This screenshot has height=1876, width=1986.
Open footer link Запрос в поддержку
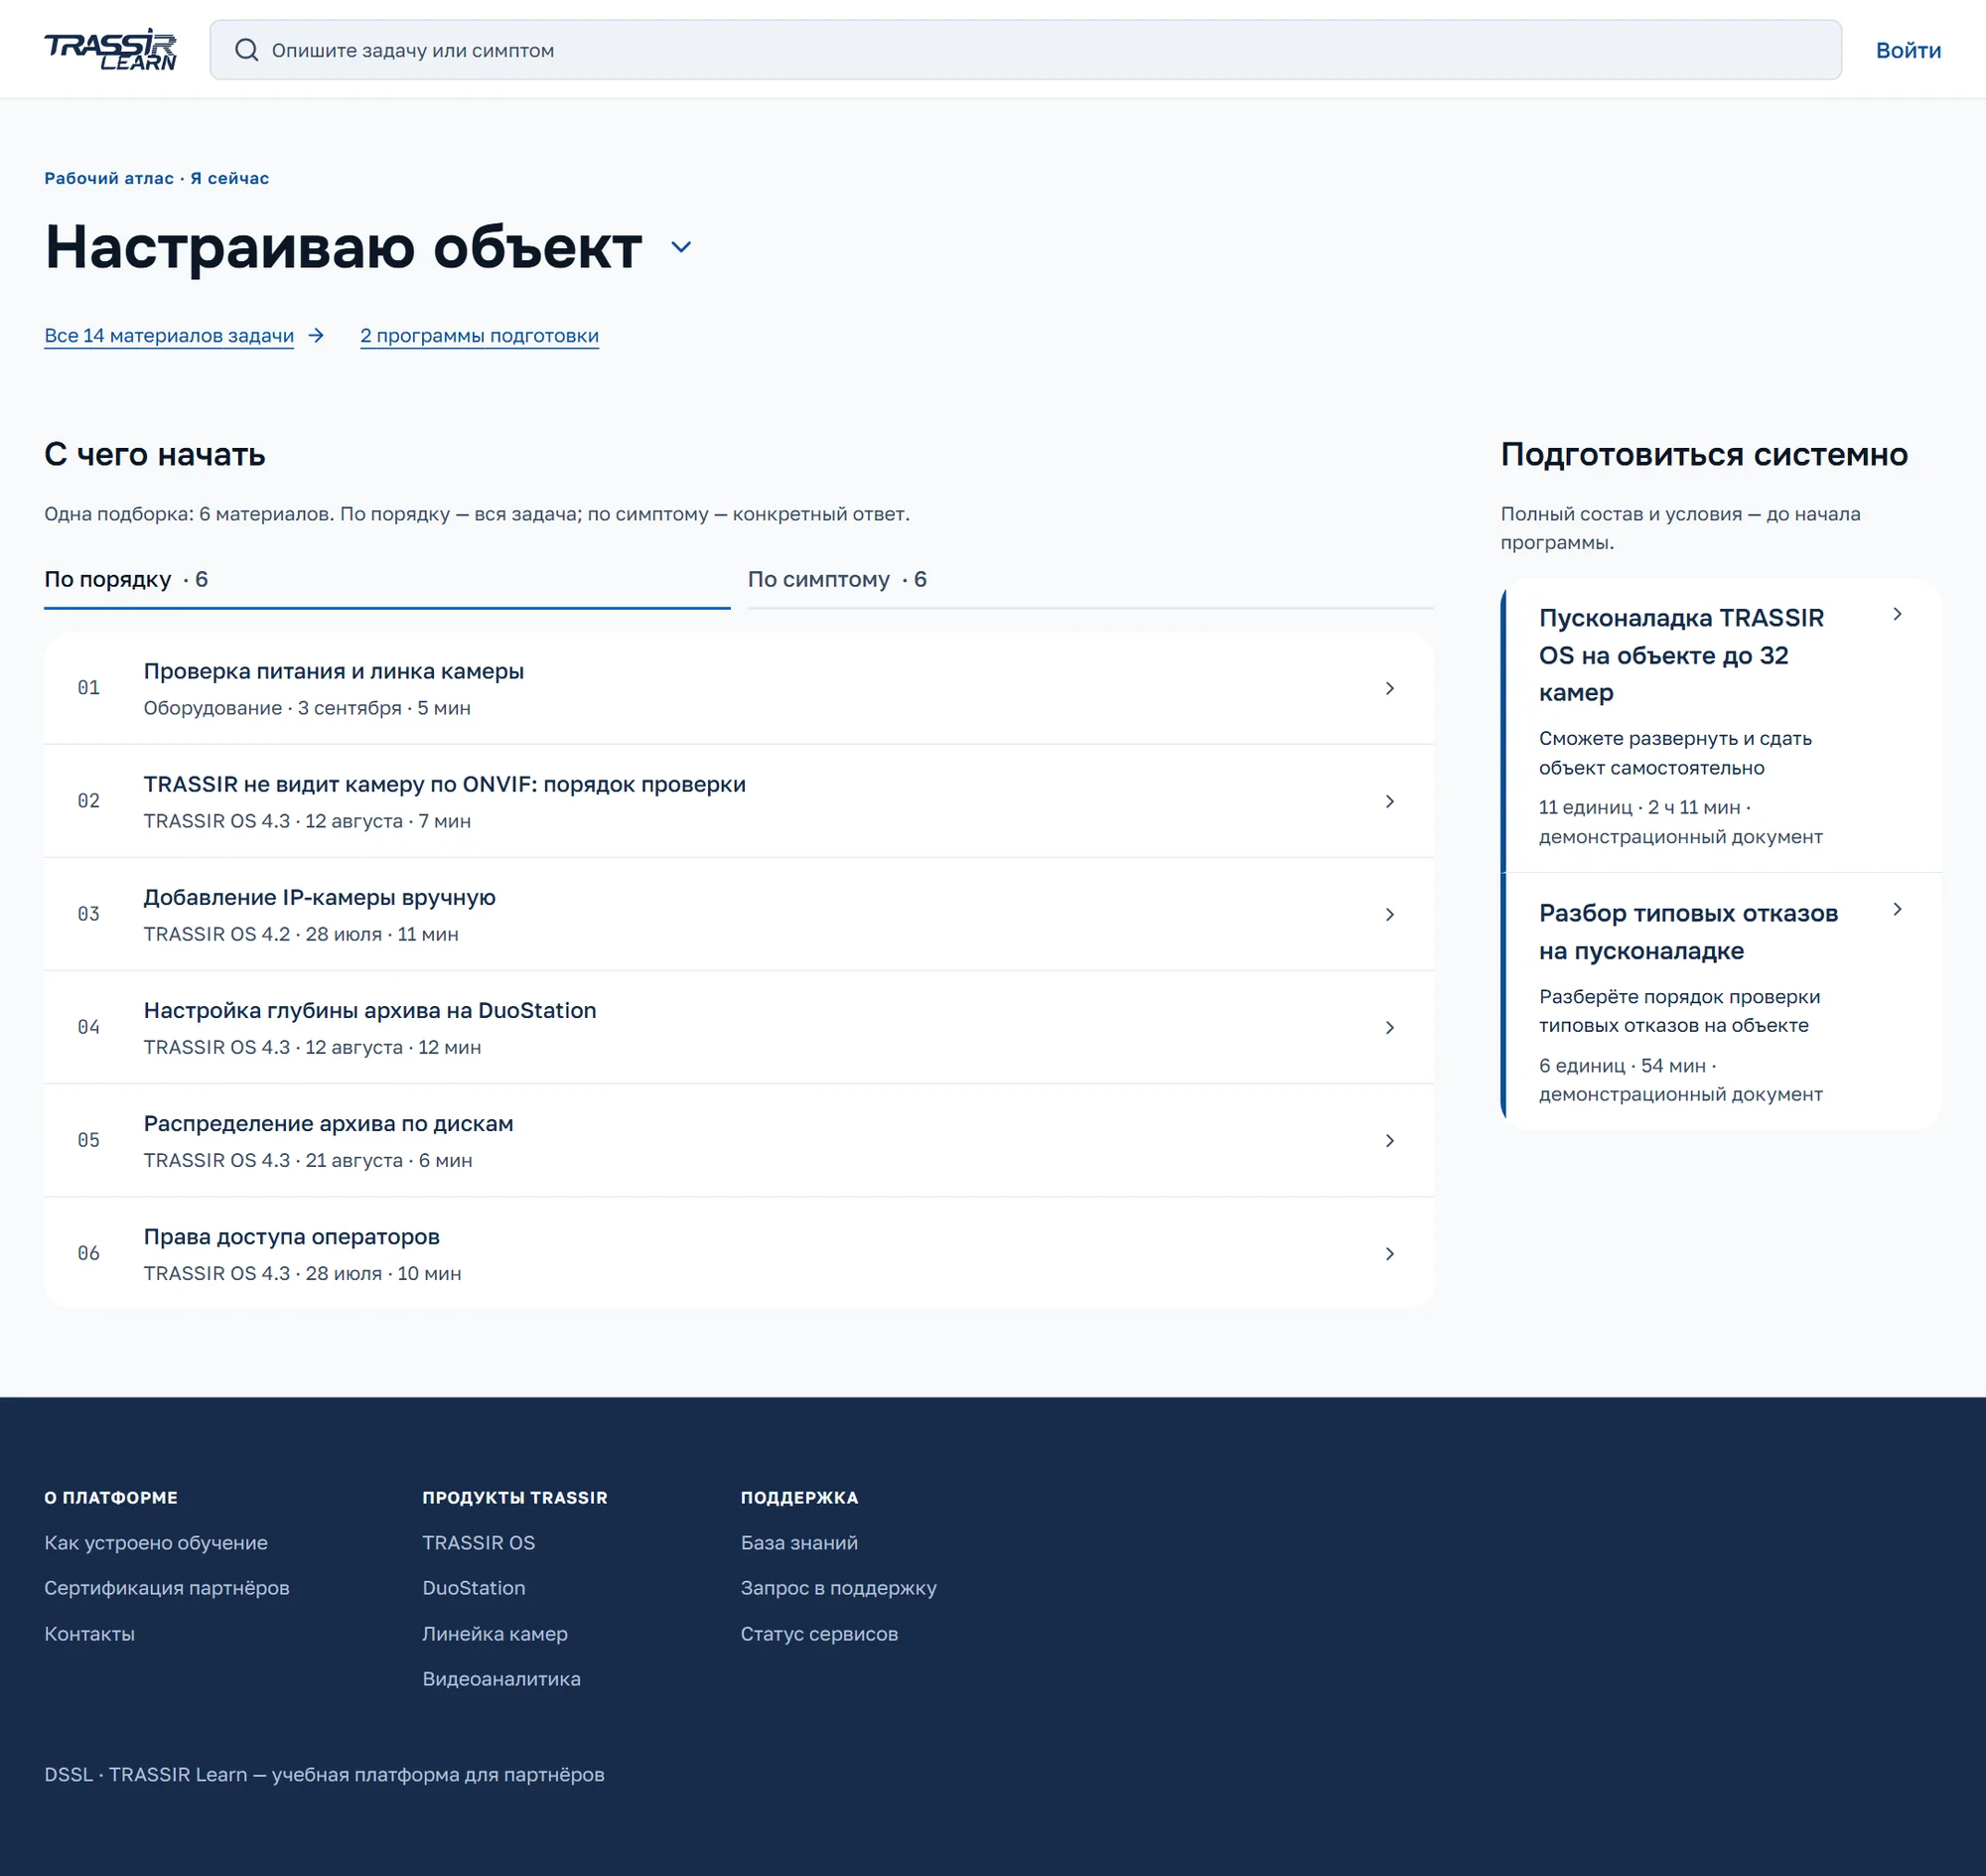838,1588
